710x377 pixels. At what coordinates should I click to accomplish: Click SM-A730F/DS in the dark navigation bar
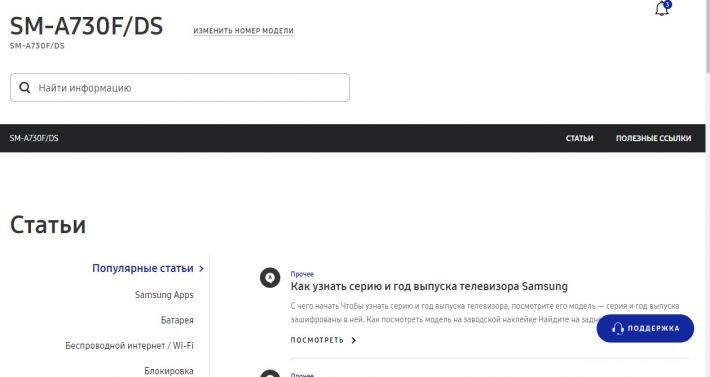(34, 138)
